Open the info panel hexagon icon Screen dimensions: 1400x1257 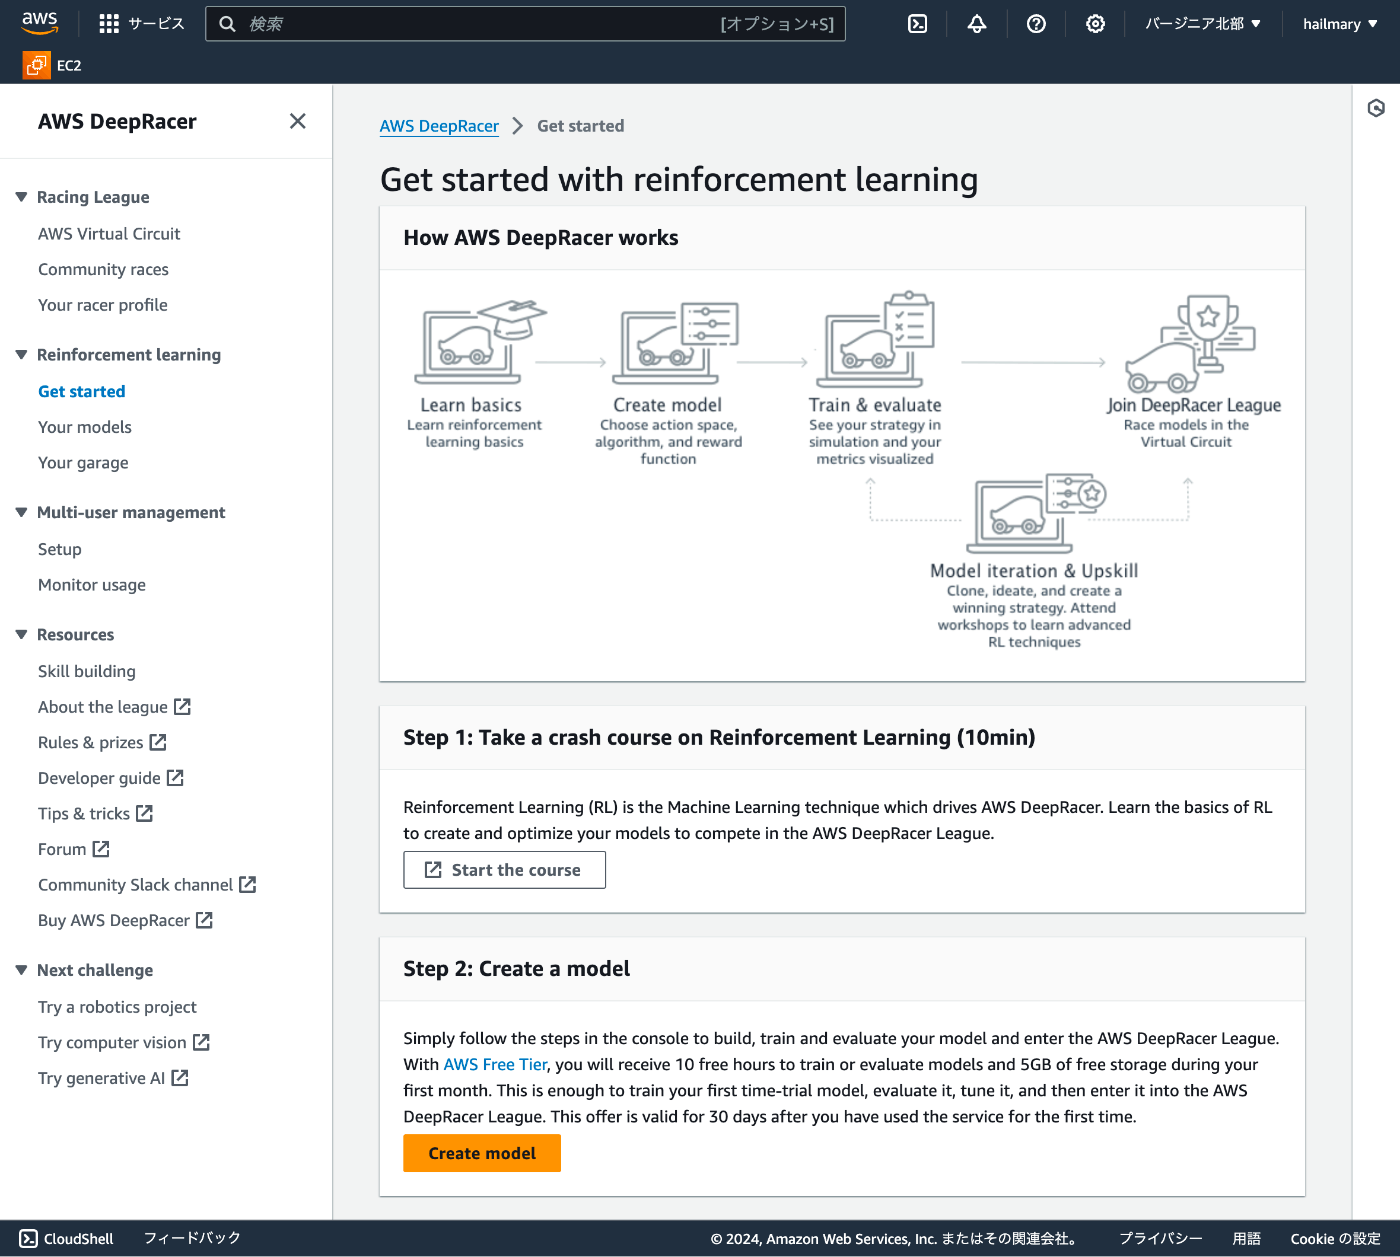[x=1376, y=108]
